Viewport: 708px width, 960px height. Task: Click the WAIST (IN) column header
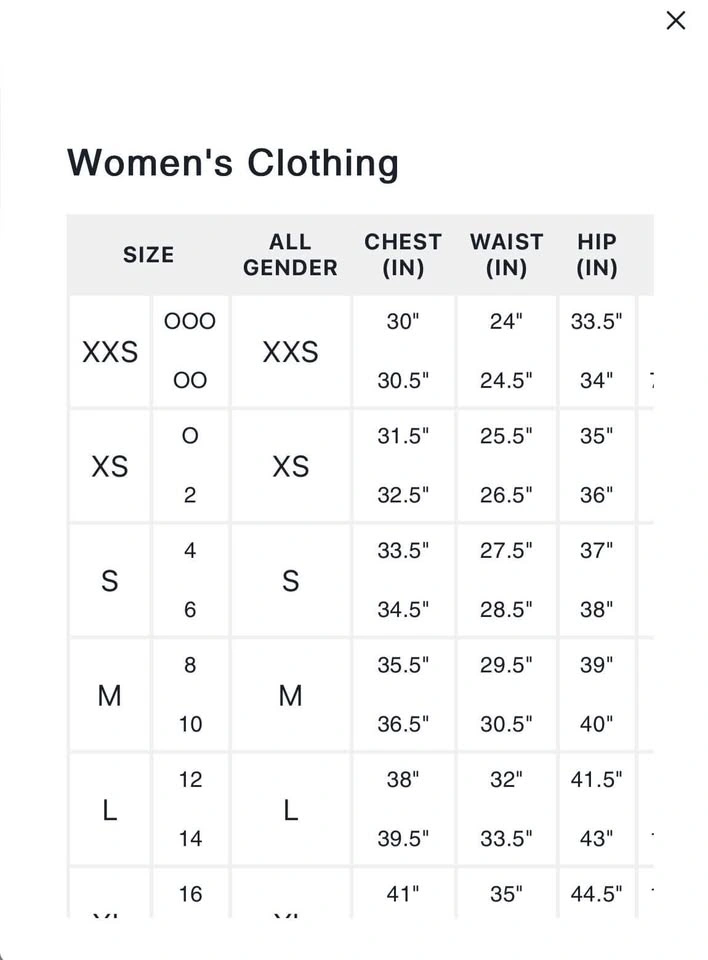pyautogui.click(x=507, y=255)
